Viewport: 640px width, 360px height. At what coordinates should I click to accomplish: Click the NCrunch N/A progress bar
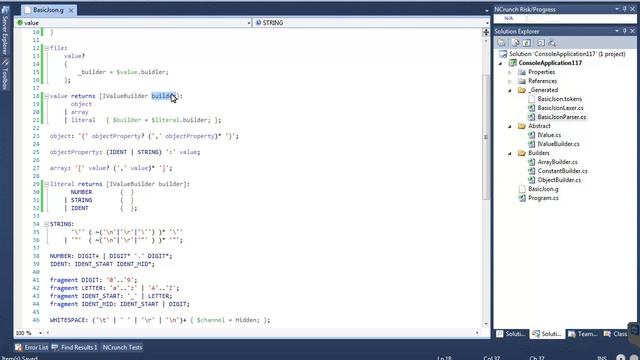(x=564, y=19)
